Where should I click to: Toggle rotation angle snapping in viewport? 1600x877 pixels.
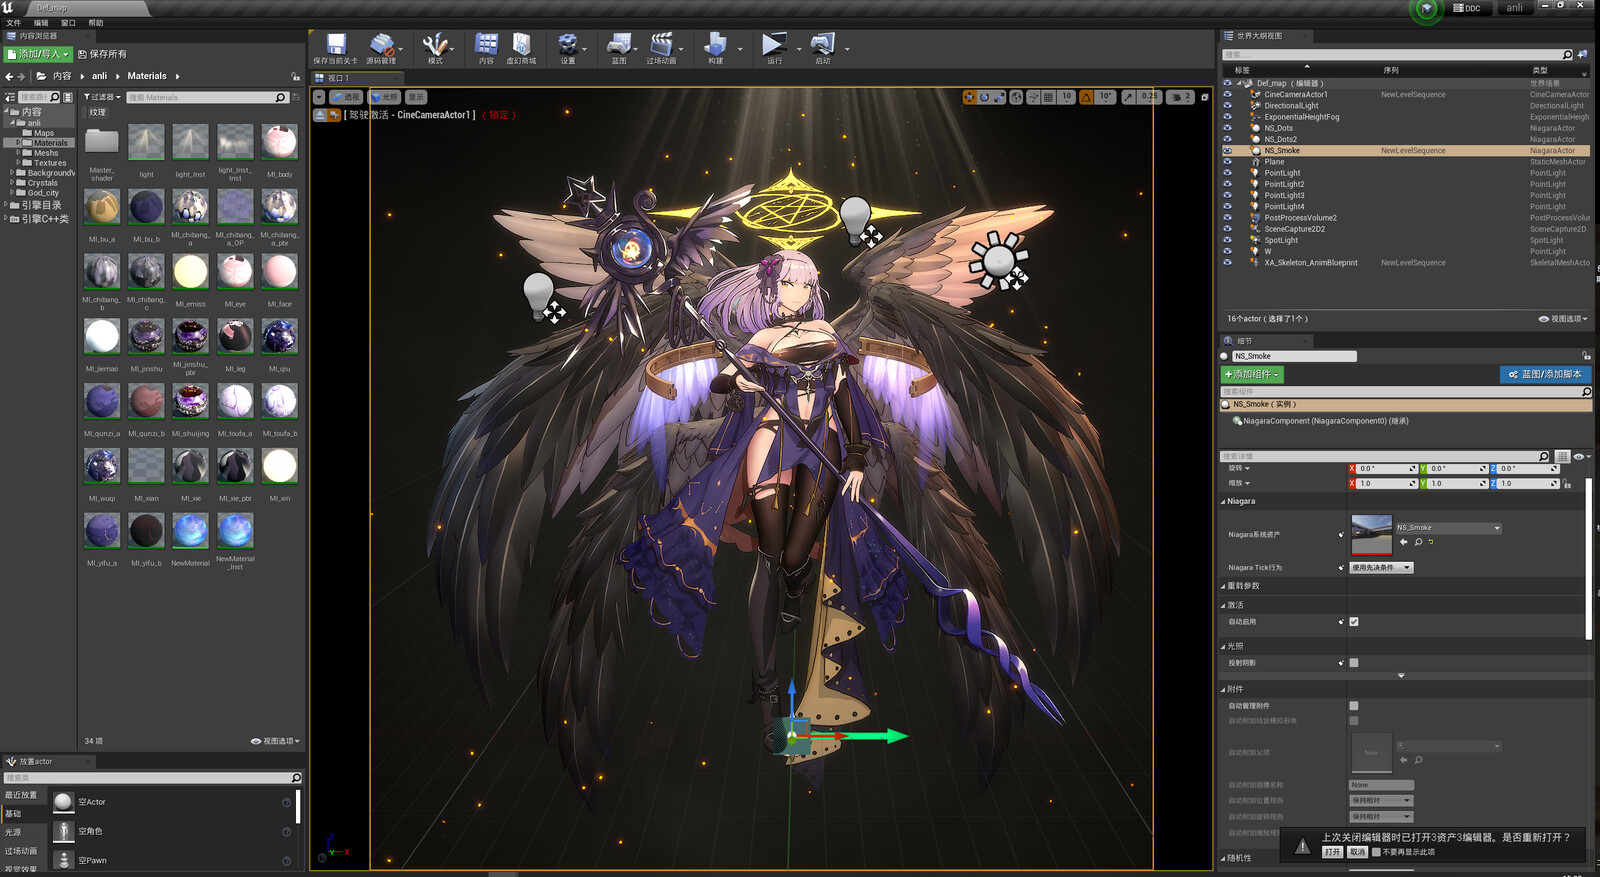point(1086,97)
